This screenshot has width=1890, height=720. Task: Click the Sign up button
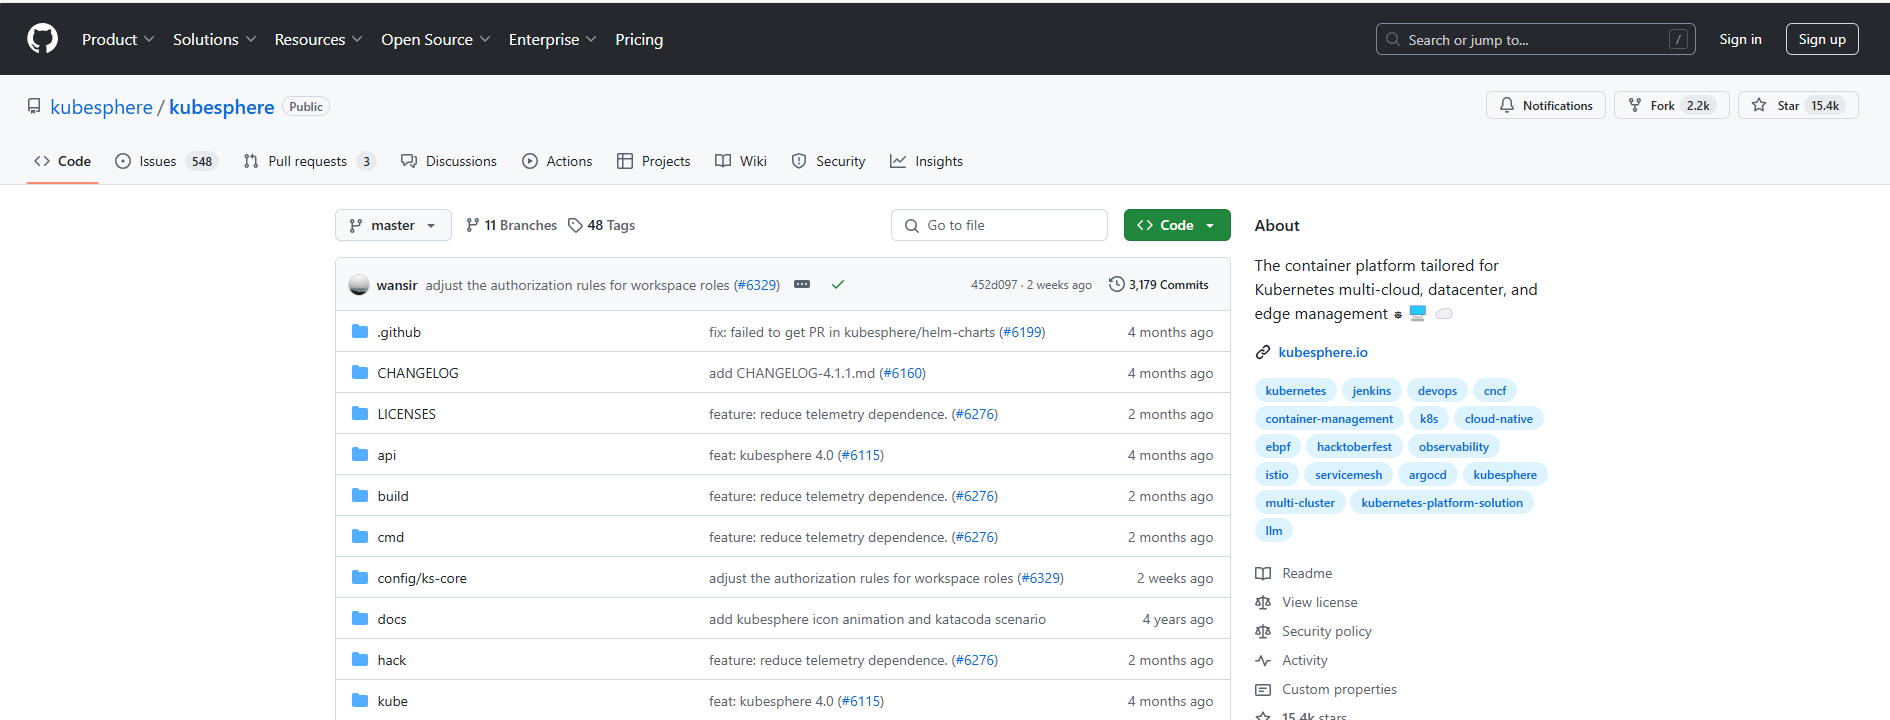click(x=1822, y=39)
